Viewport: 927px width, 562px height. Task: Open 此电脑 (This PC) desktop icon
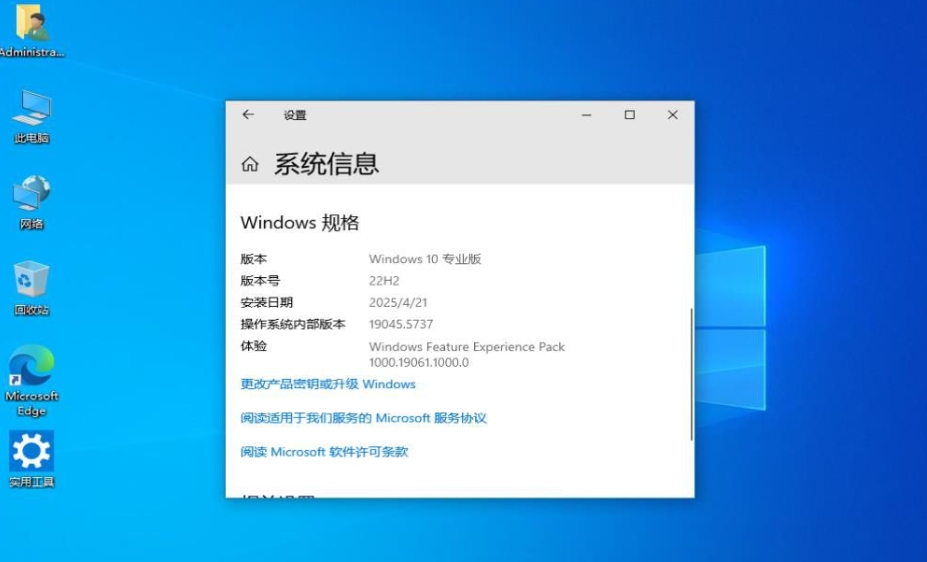31,110
